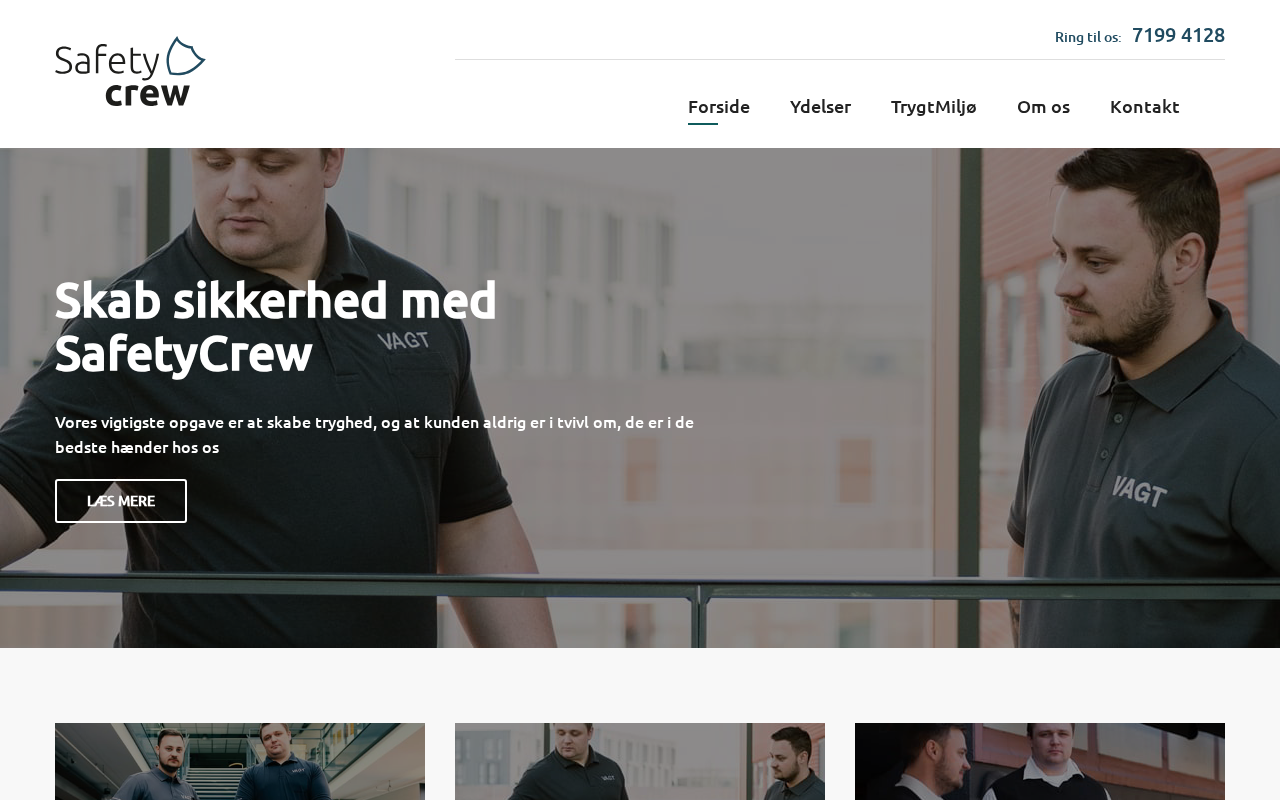Navigate to Om os
Image resolution: width=1280 pixels, height=800 pixels.
click(1043, 106)
